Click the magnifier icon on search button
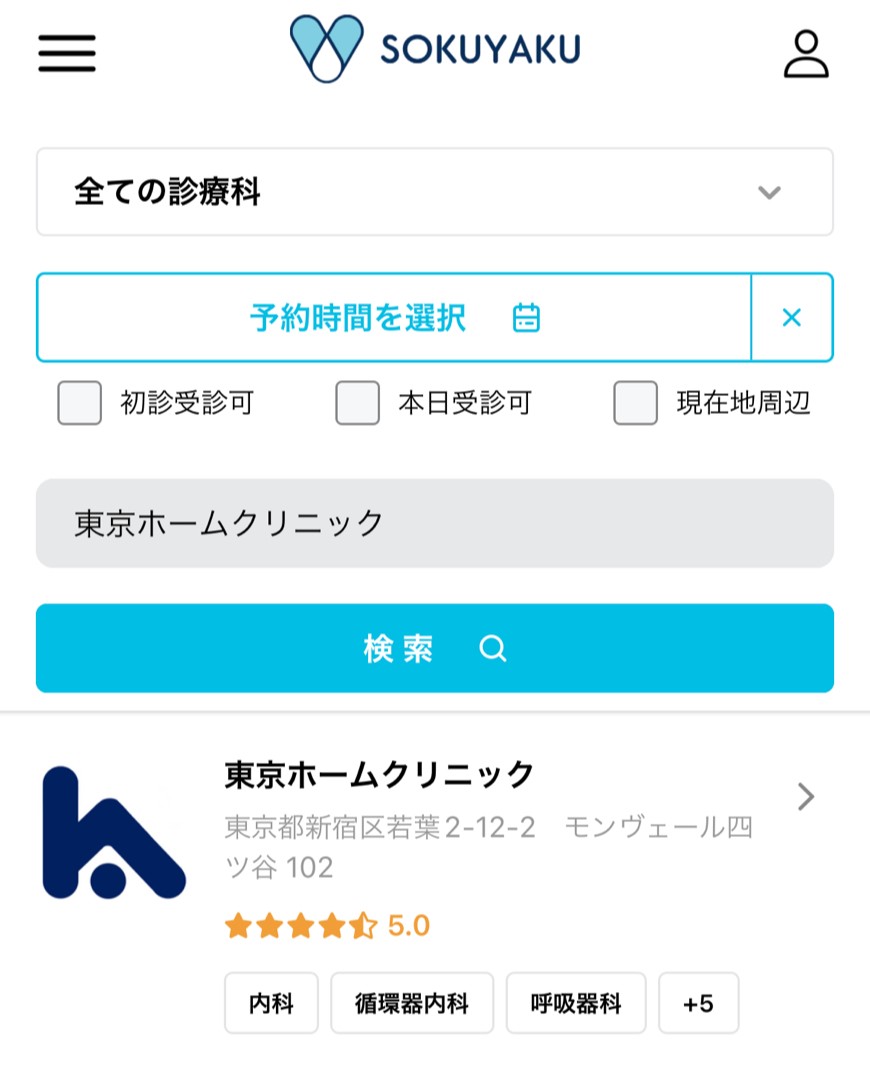 click(x=492, y=648)
